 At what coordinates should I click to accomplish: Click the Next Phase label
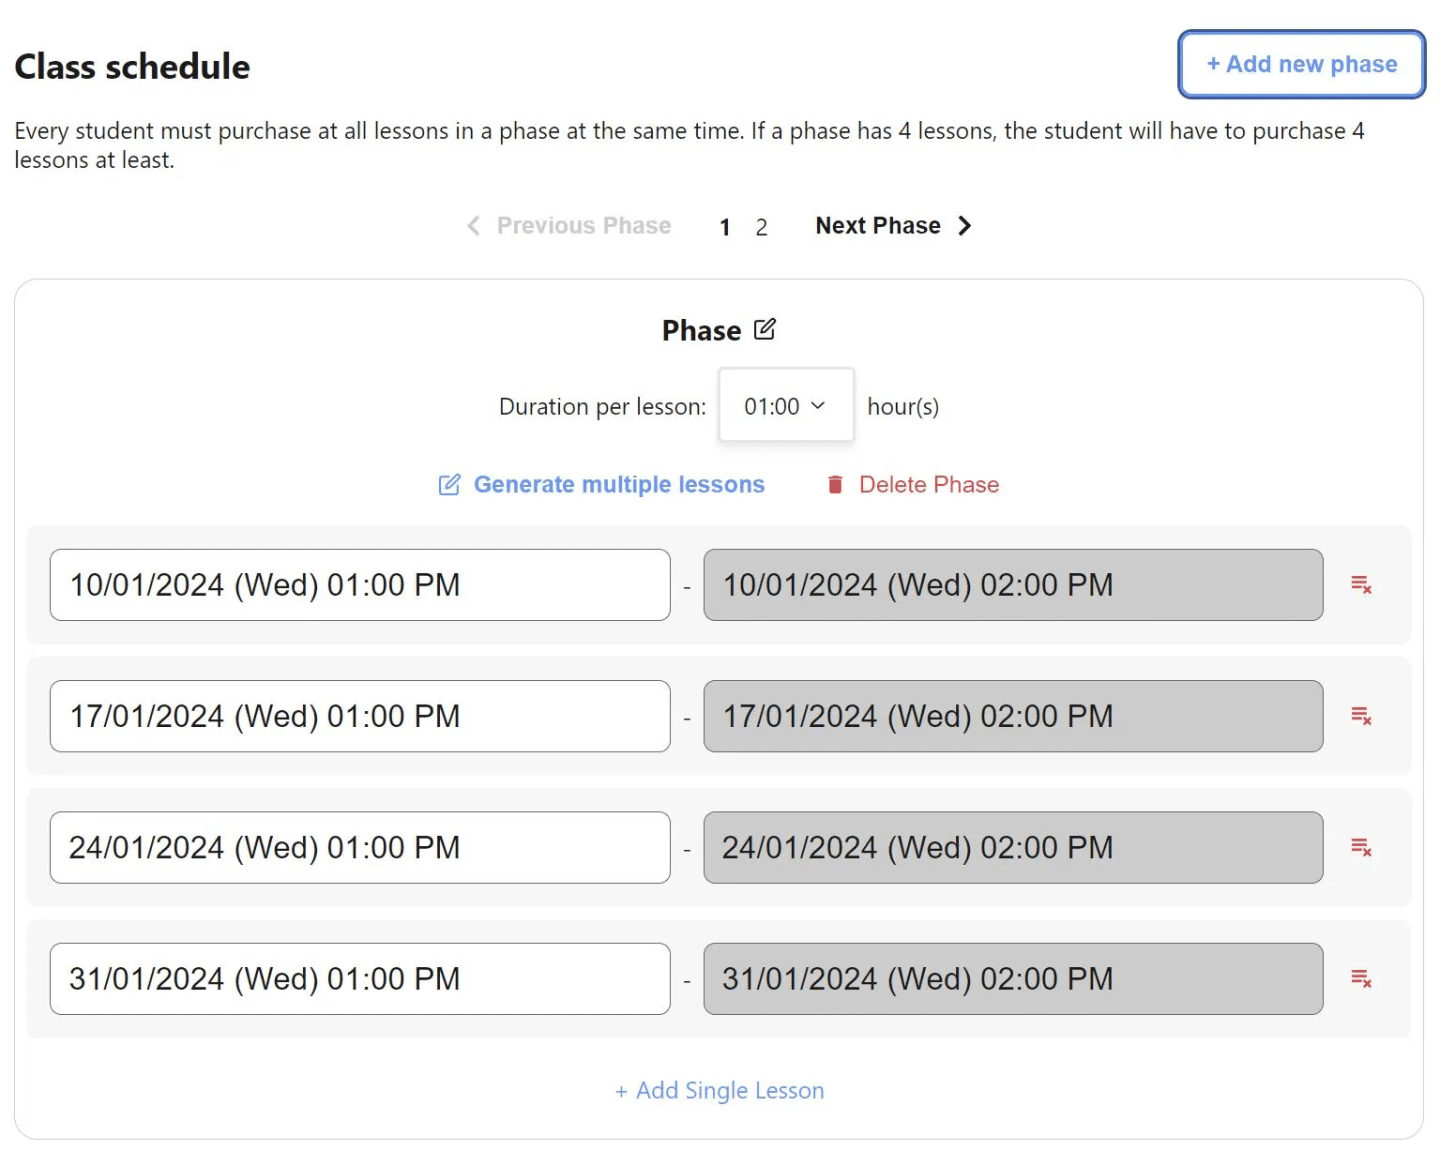pos(878,226)
